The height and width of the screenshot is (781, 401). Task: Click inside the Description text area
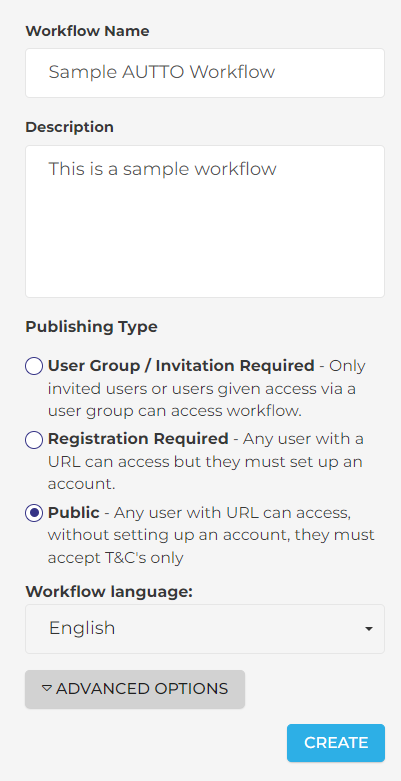[x=205, y=222]
